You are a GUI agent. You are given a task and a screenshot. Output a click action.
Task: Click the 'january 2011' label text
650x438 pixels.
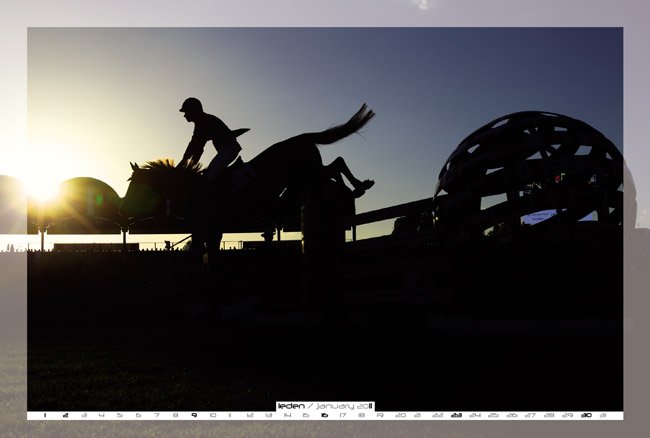(x=344, y=406)
